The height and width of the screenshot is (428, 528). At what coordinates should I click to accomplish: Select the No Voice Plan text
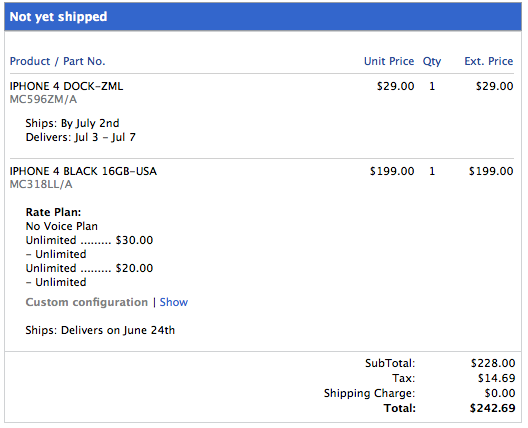coord(62,226)
